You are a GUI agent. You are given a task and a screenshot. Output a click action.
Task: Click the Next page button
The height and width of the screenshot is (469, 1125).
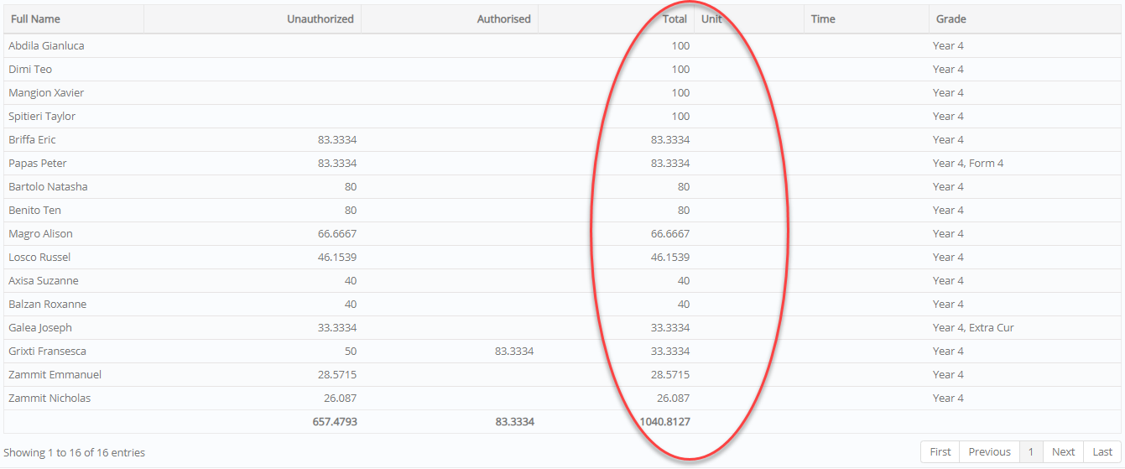[x=1063, y=452]
